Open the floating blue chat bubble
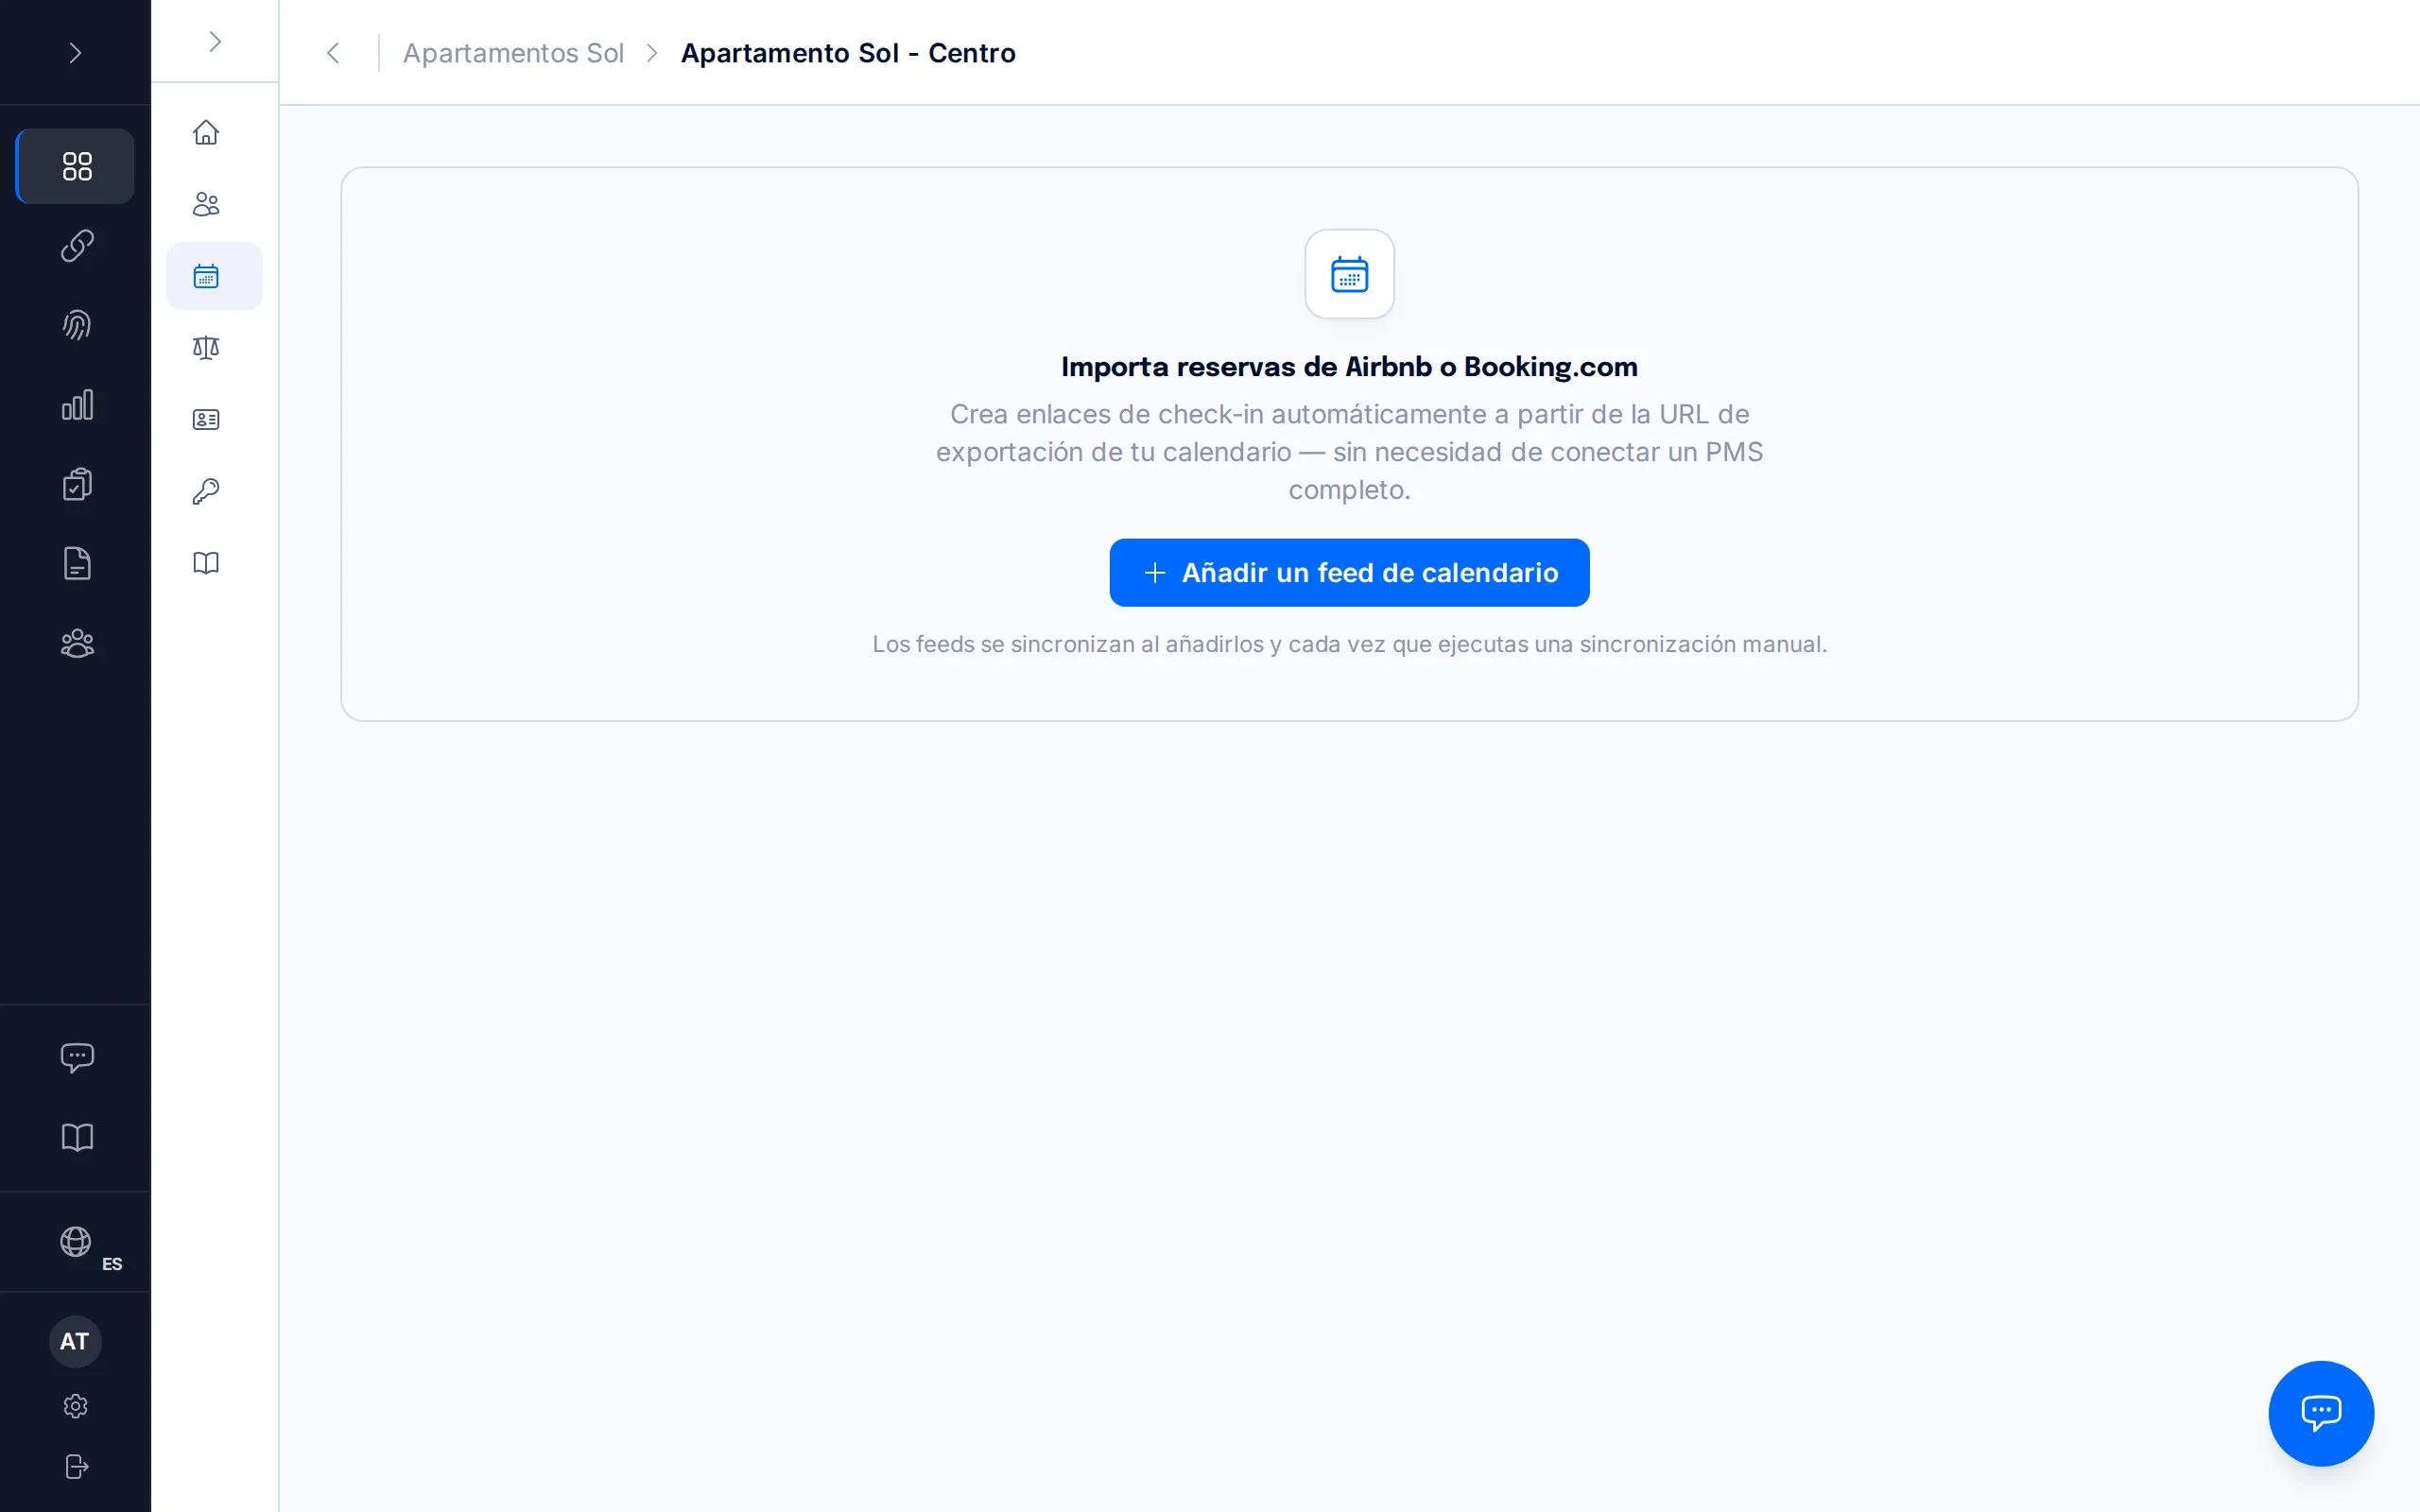The height and width of the screenshot is (1512, 2420). coord(2320,1412)
